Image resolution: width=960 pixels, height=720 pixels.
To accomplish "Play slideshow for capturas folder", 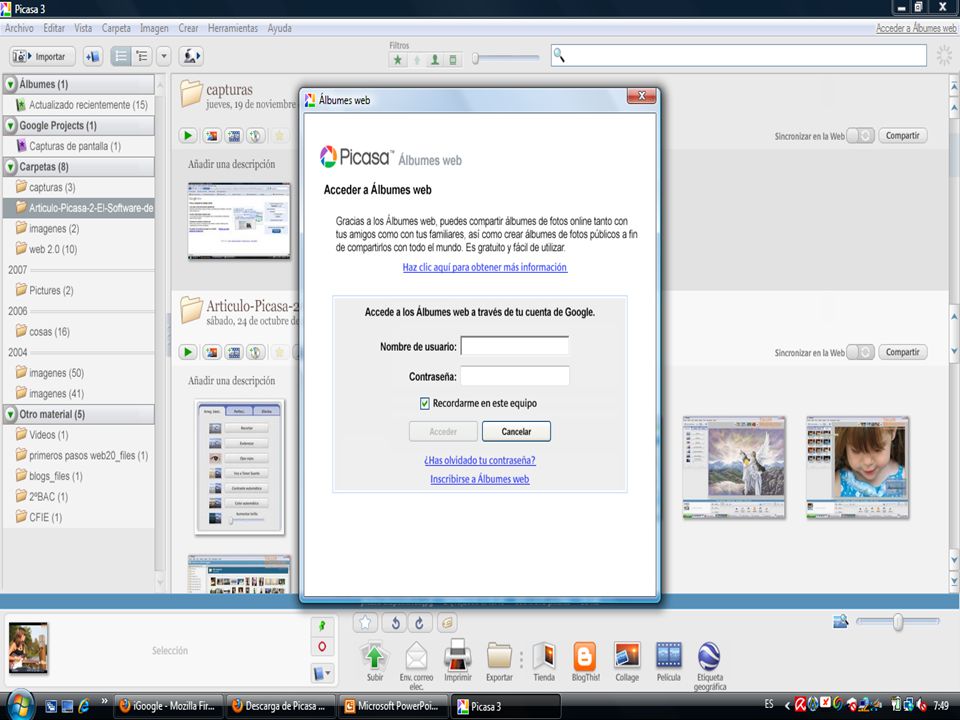I will 188,135.
